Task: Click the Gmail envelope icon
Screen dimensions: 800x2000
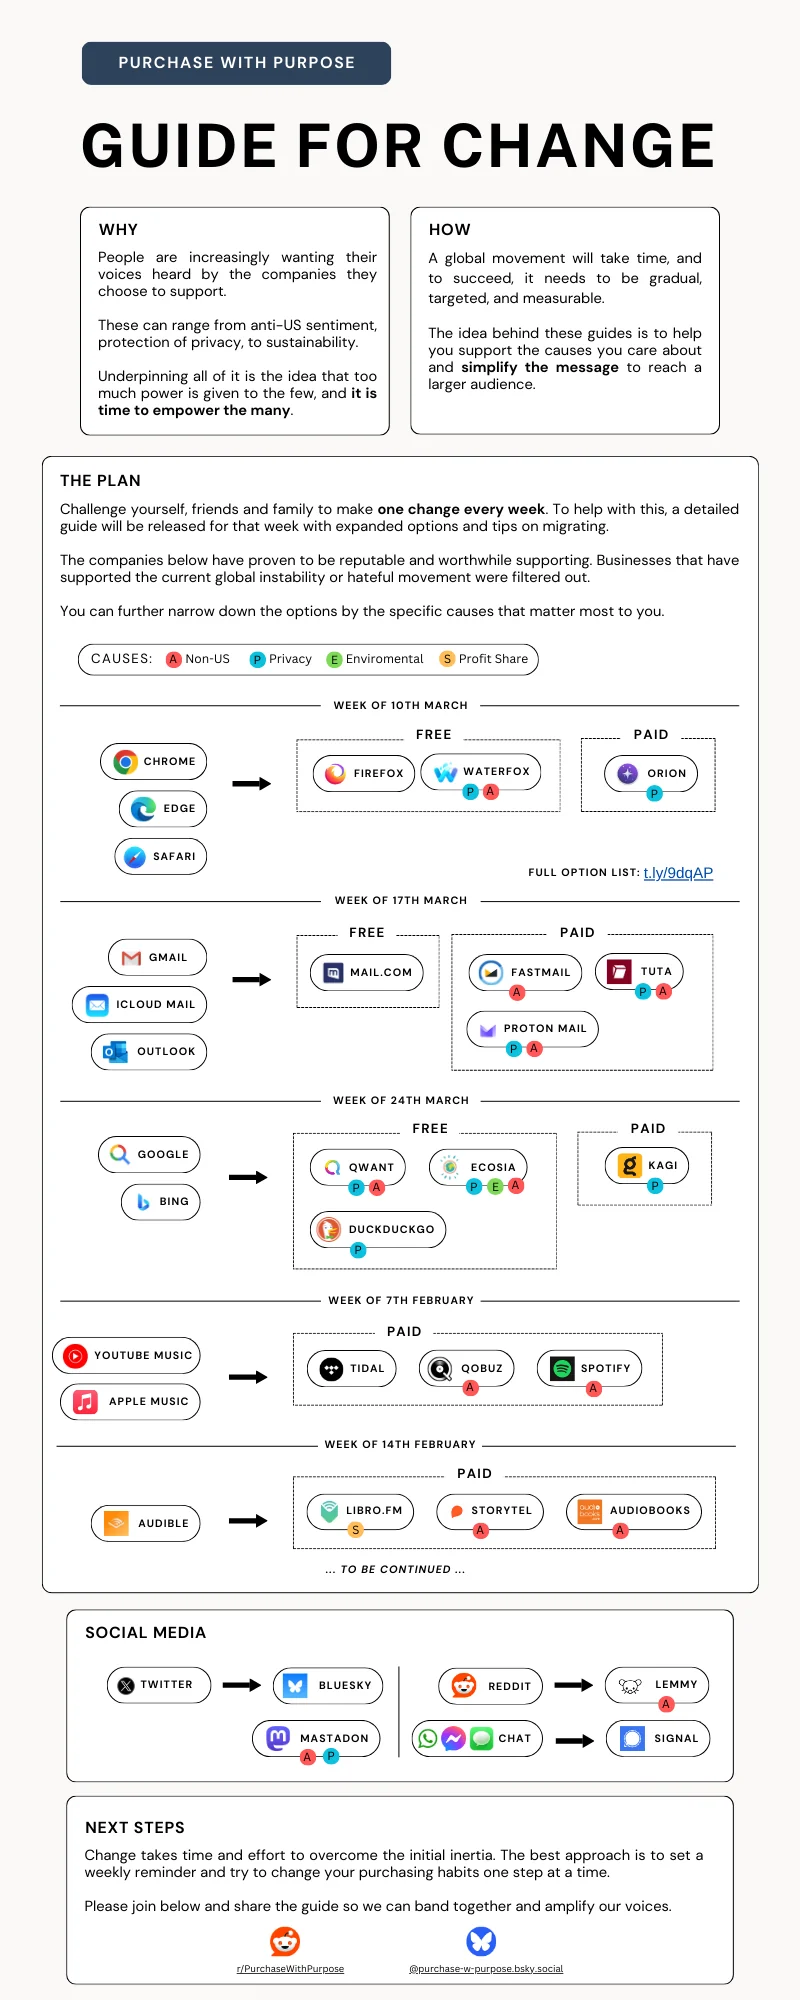Action: coord(131,958)
